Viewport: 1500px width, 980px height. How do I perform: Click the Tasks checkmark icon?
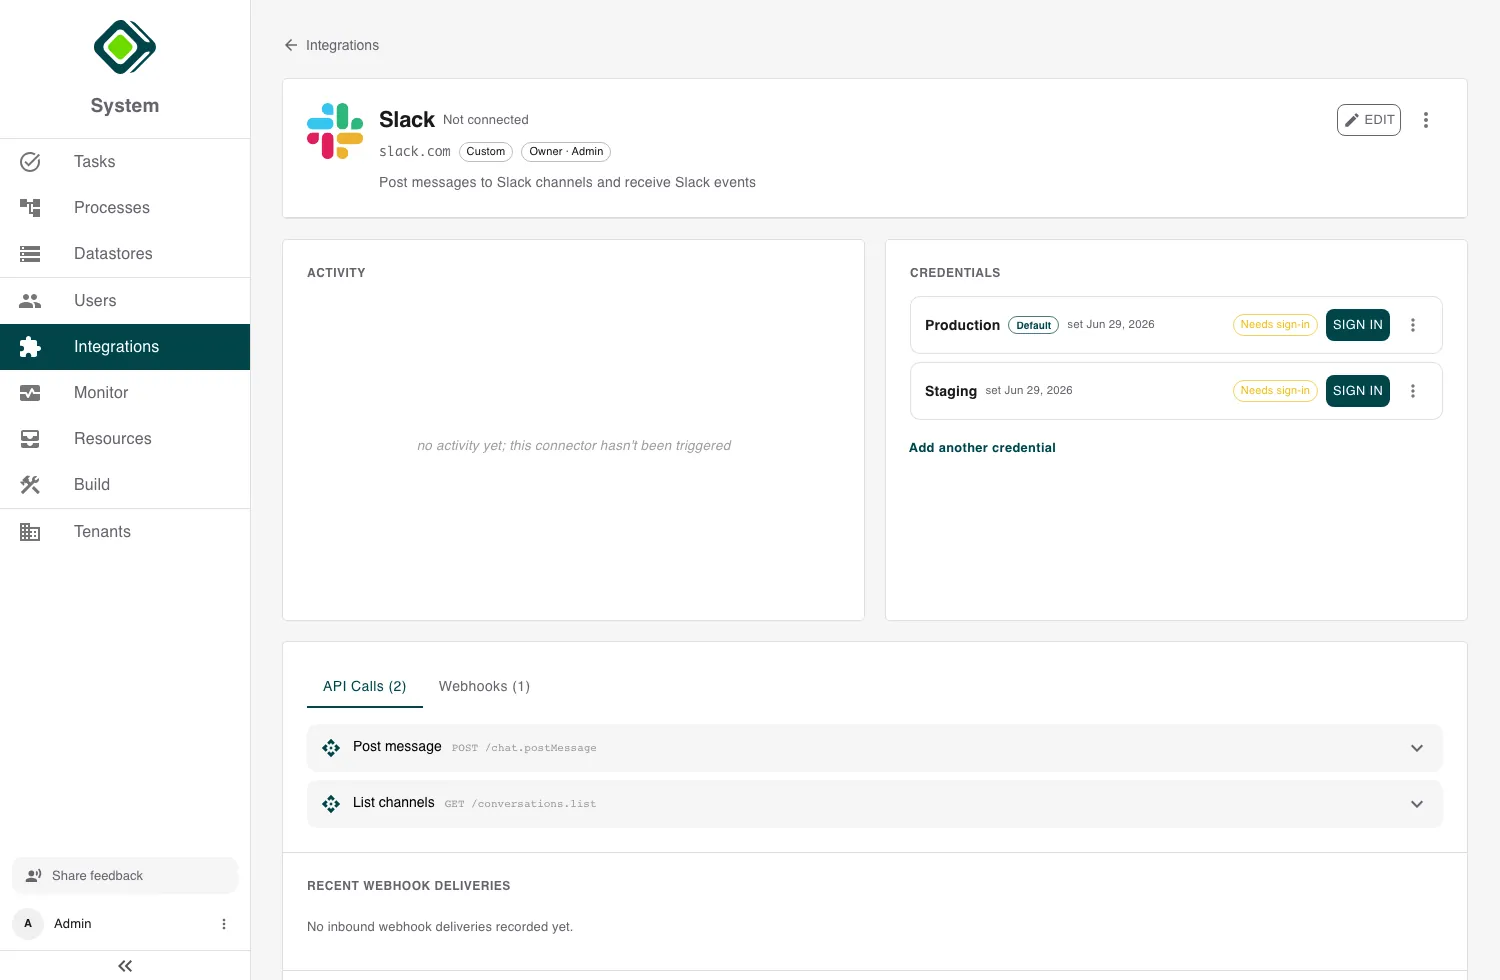(x=30, y=162)
